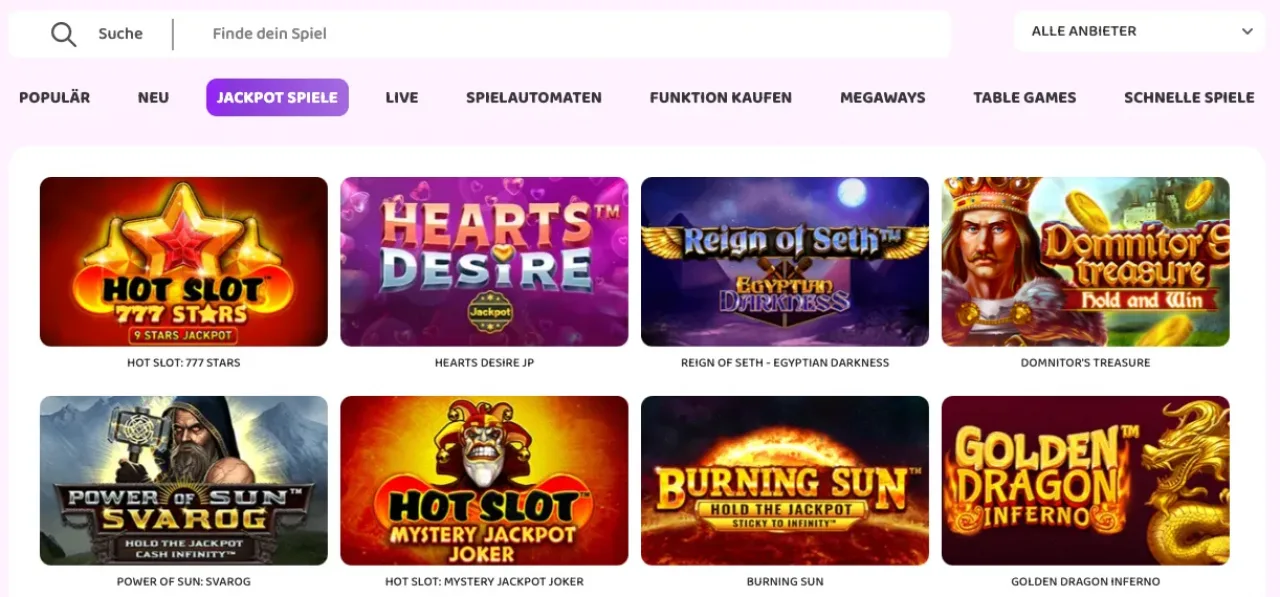Play Reign of Seth Egyptian Darkness
The width and height of the screenshot is (1280, 597).
point(785,262)
